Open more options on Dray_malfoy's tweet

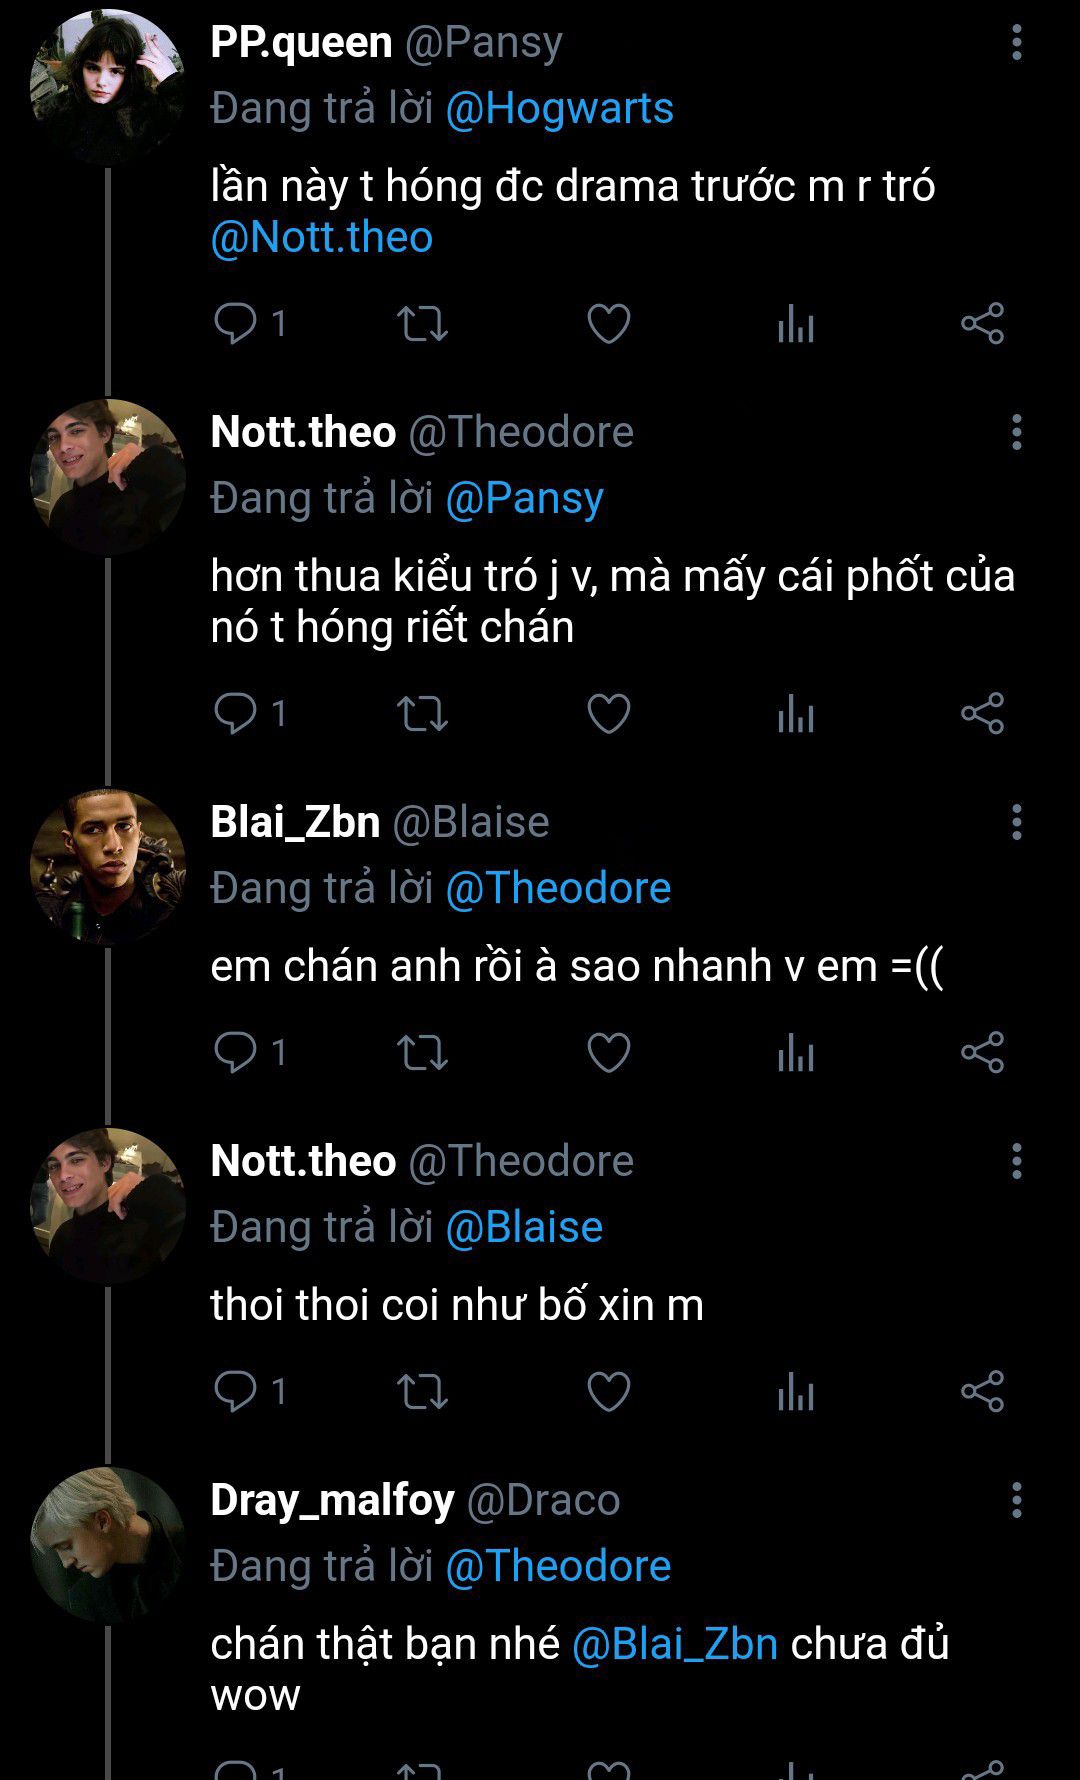[x=1016, y=1500]
